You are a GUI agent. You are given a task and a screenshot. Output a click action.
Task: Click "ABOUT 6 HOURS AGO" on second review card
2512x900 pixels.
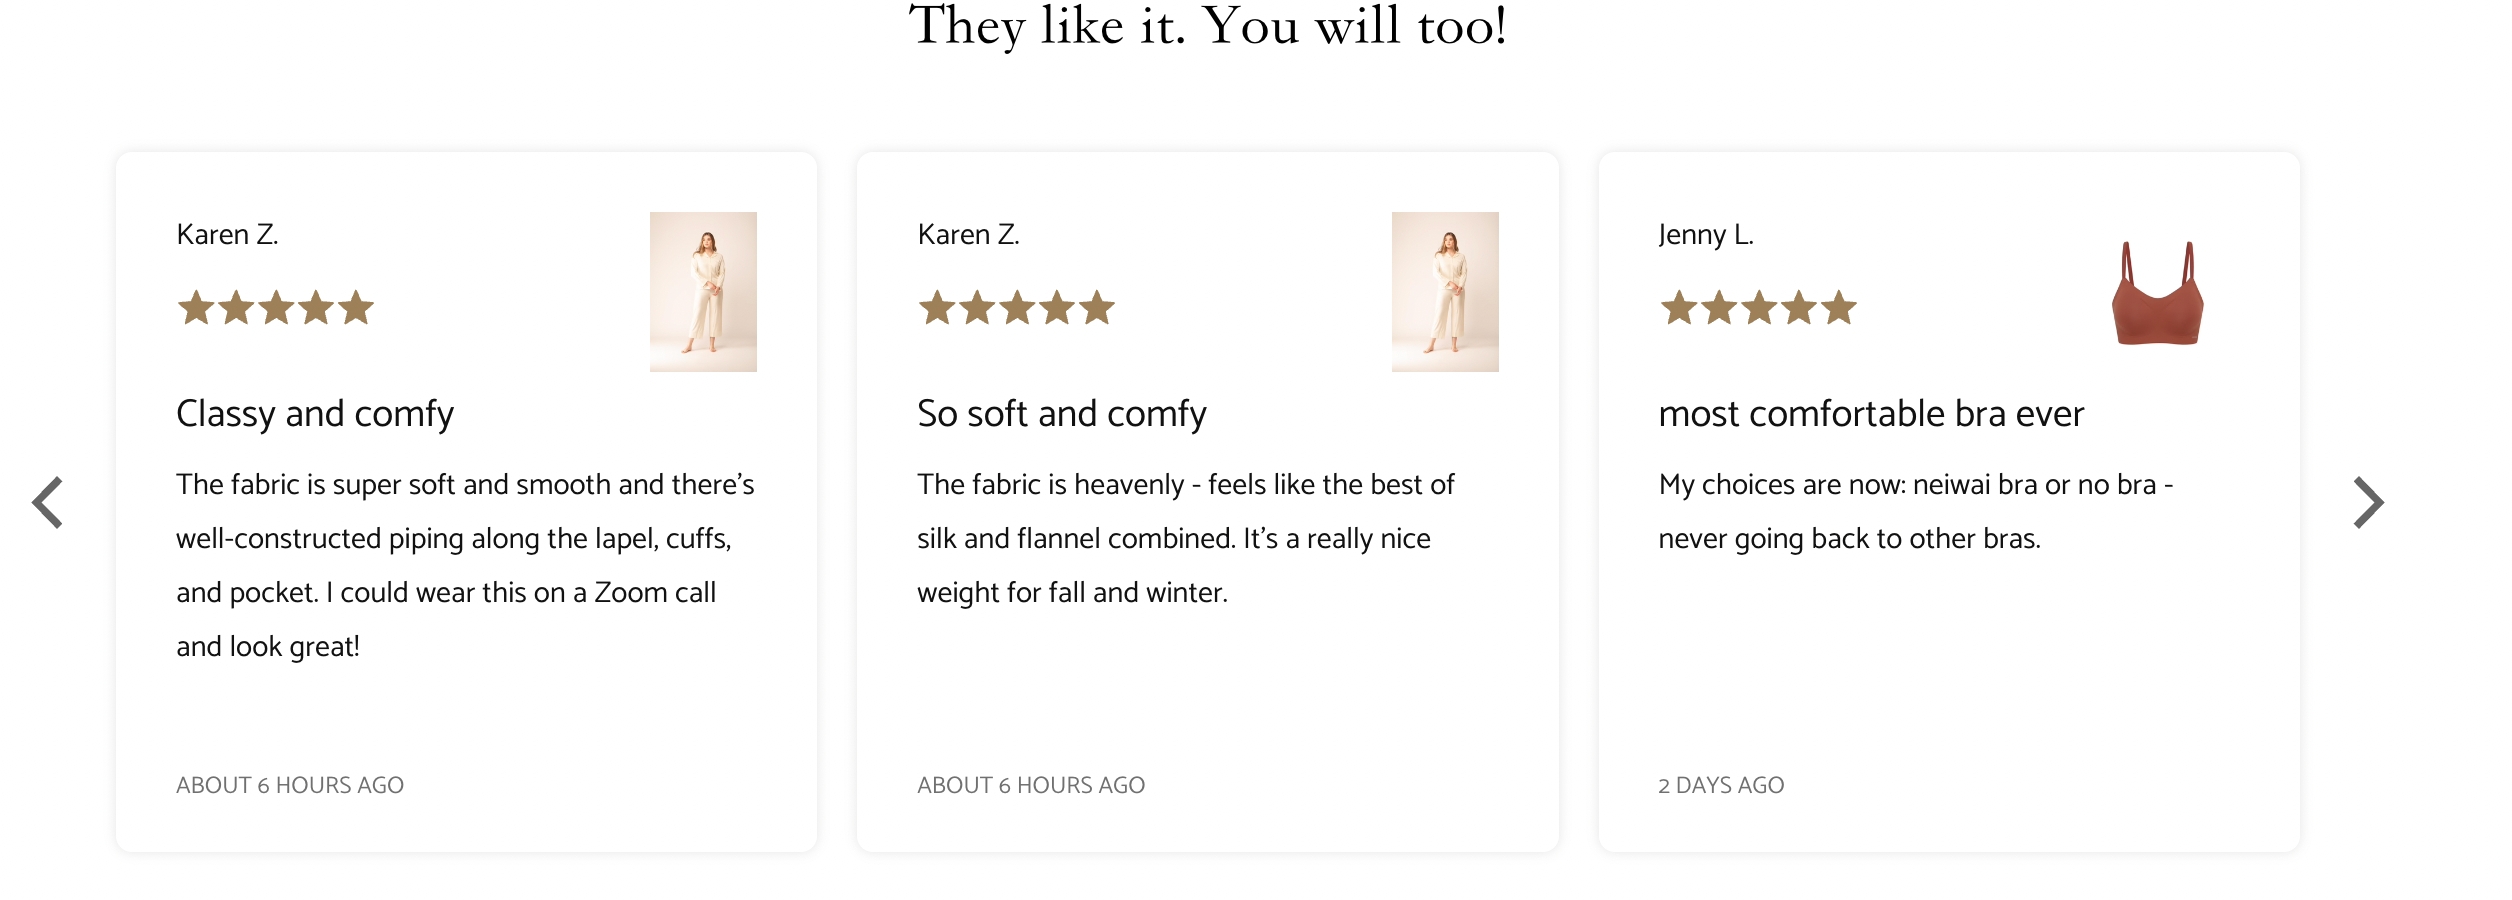pos(1031,786)
